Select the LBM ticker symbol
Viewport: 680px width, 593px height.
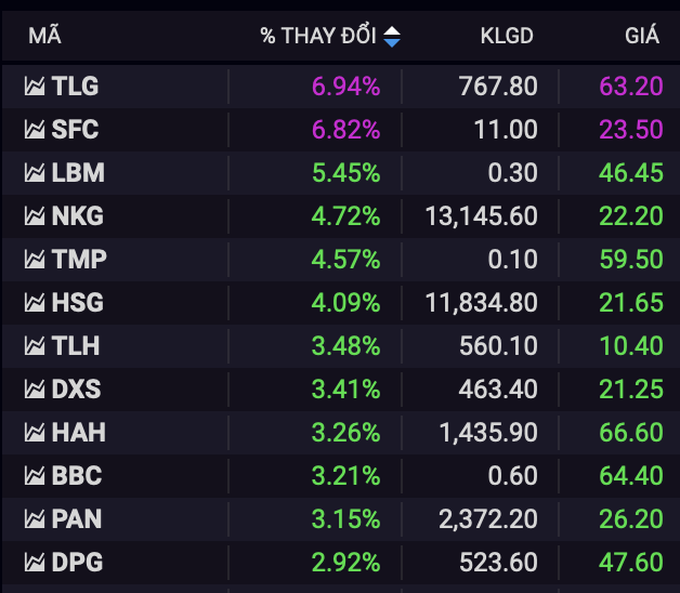(78, 173)
